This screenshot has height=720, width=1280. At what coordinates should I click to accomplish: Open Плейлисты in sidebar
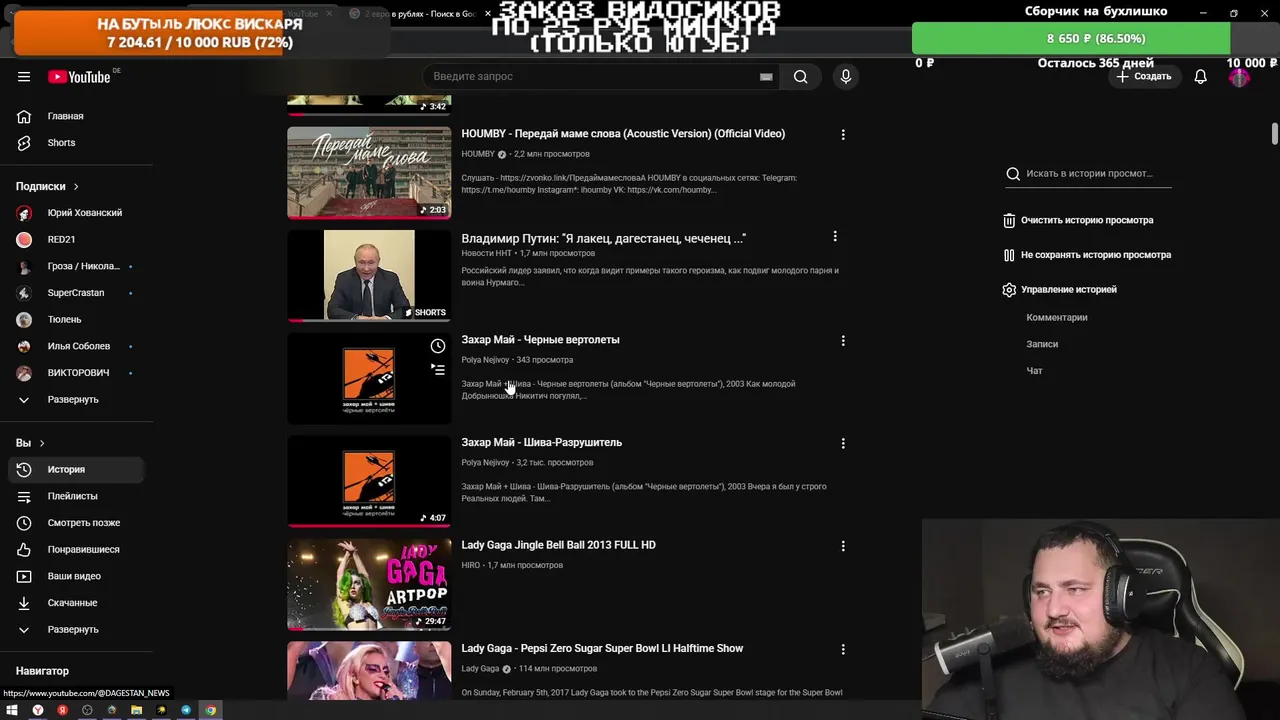pyautogui.click(x=77, y=496)
